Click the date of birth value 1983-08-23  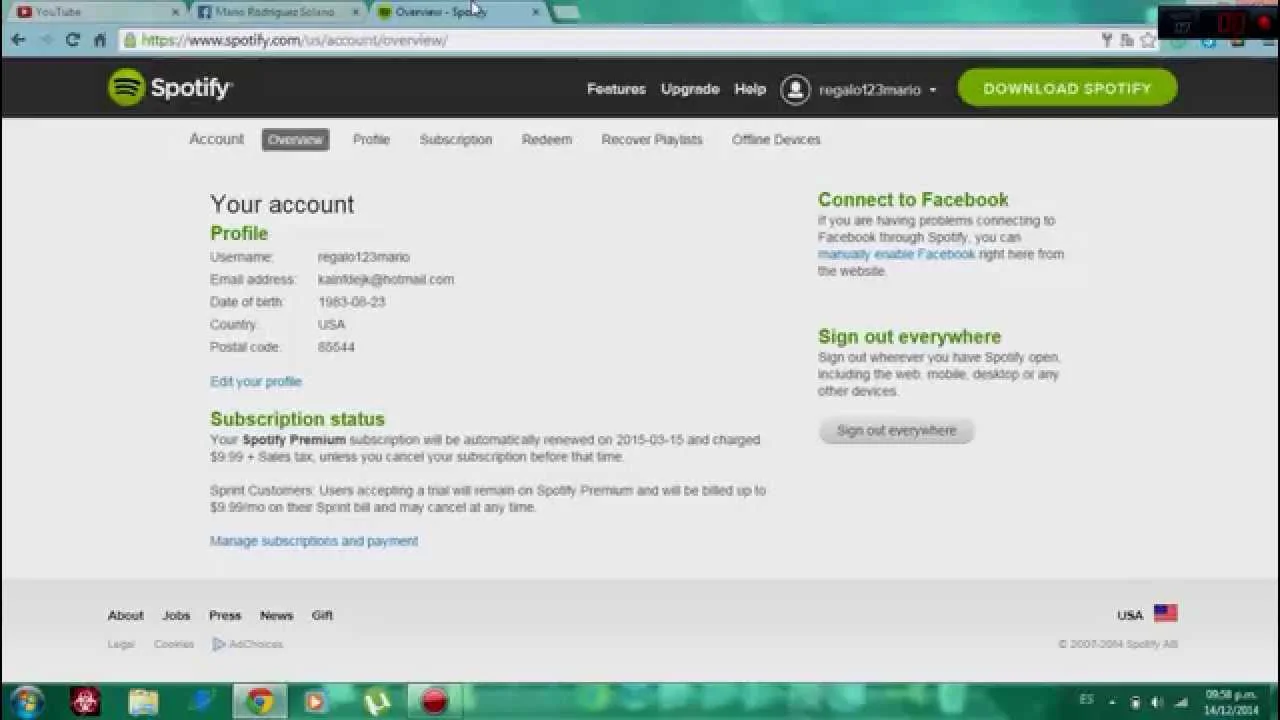point(352,302)
